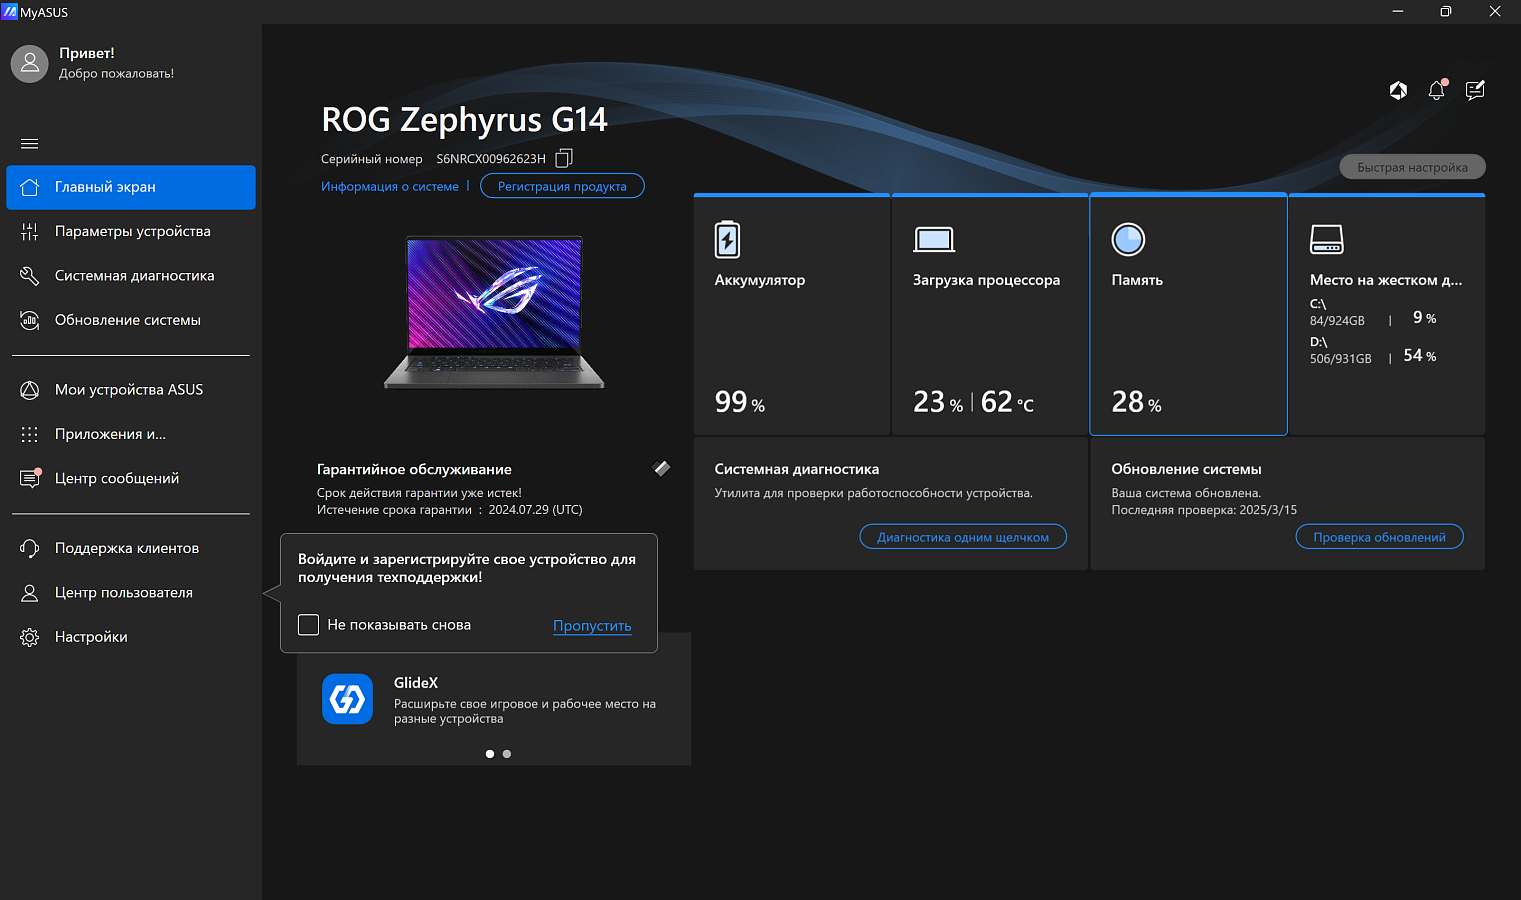1521x900 pixels.
Task: Select first carousel dot
Action: 490,754
